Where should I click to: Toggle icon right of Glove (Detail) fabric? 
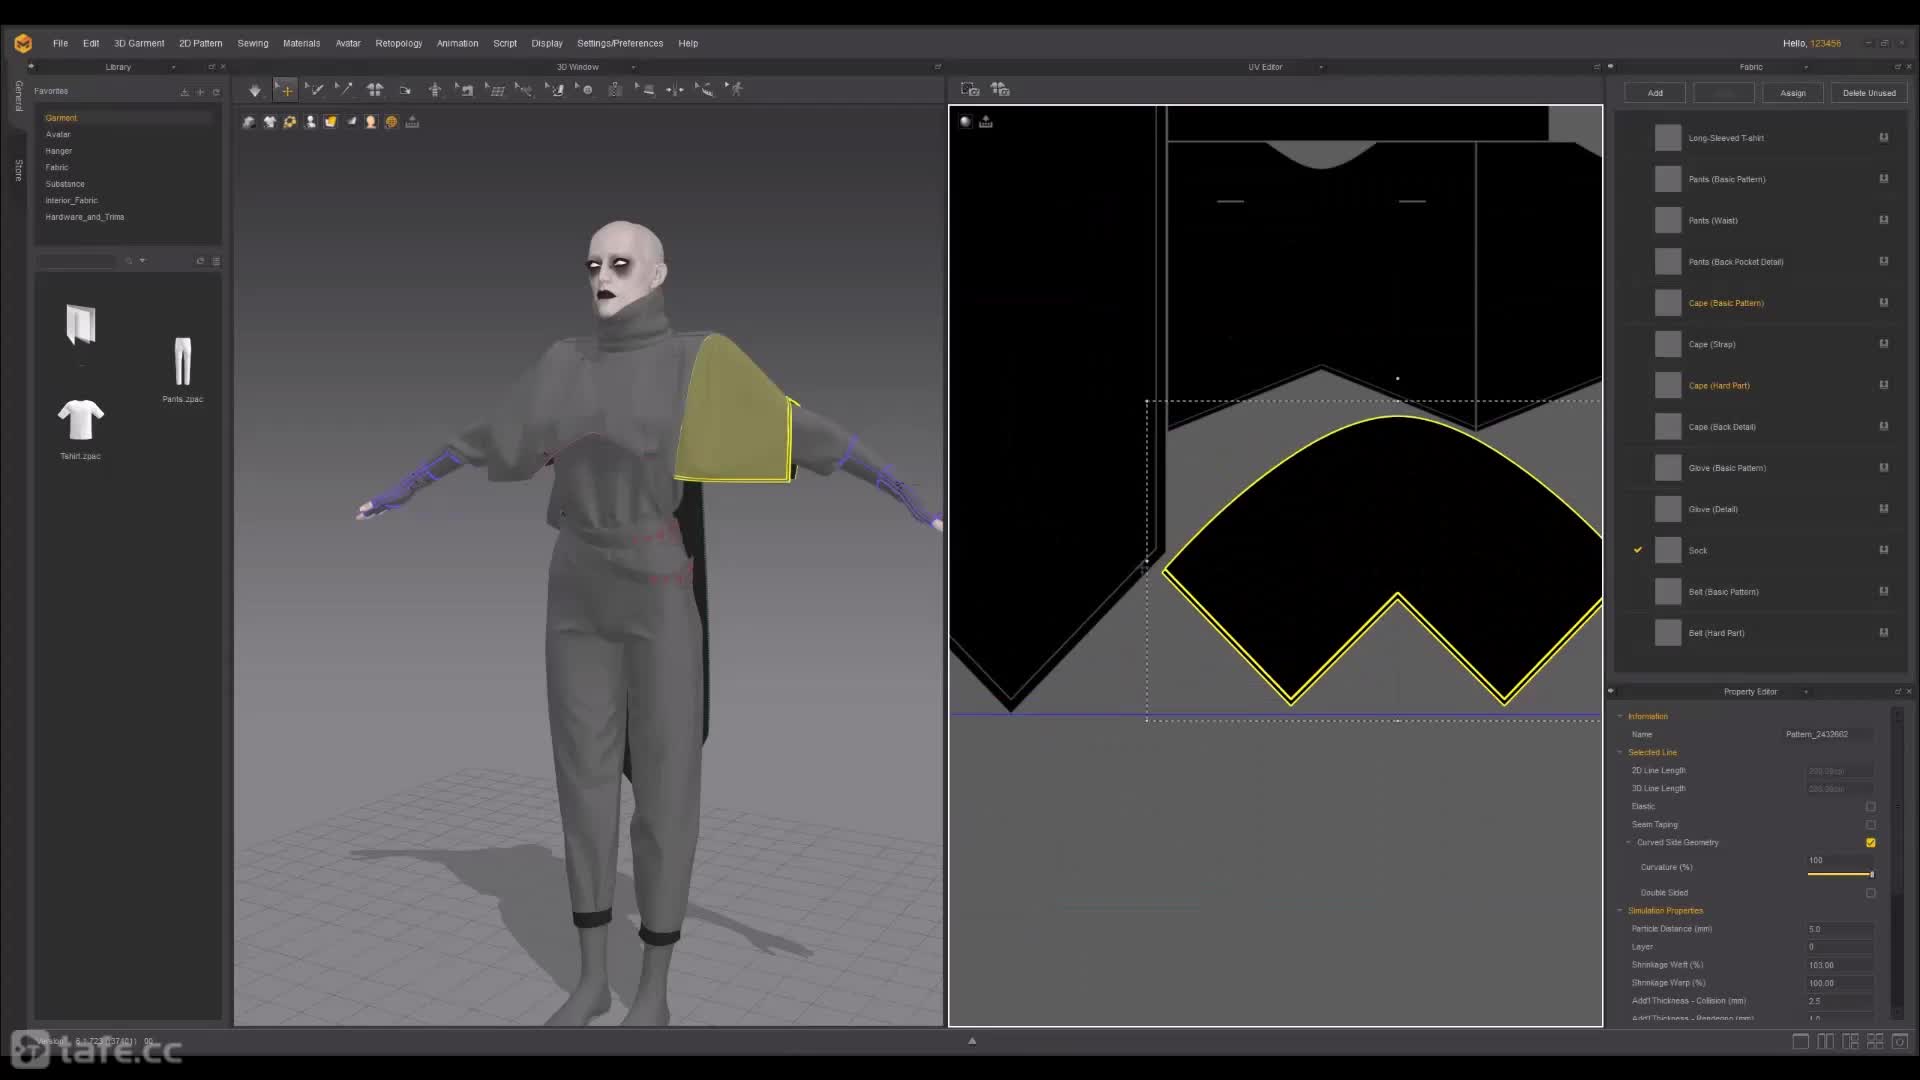coord(1884,509)
